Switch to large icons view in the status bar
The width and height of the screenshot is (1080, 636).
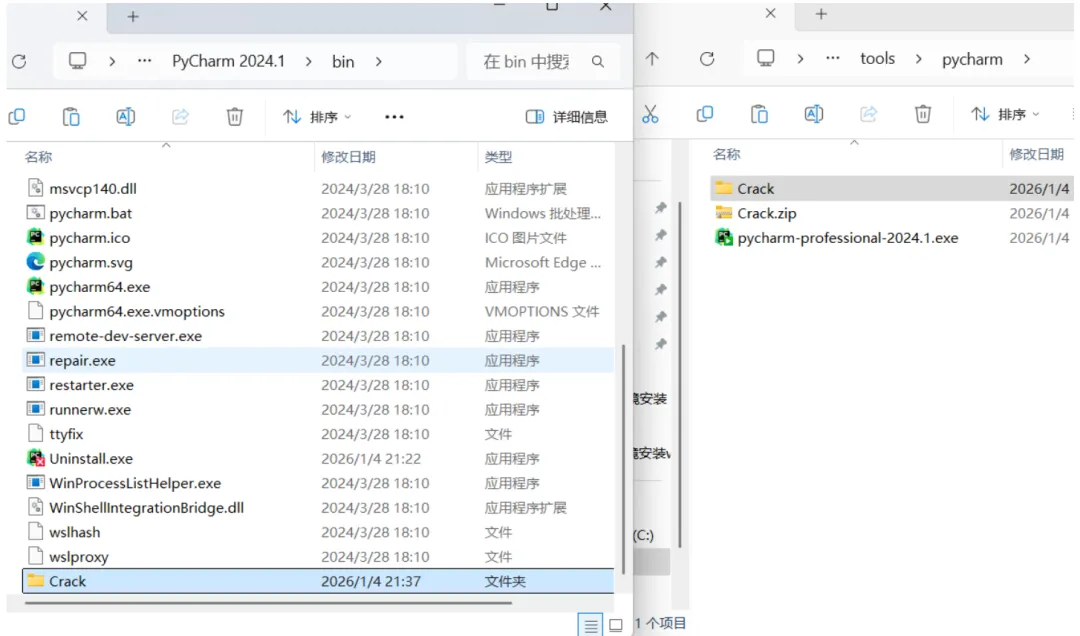coord(616,625)
